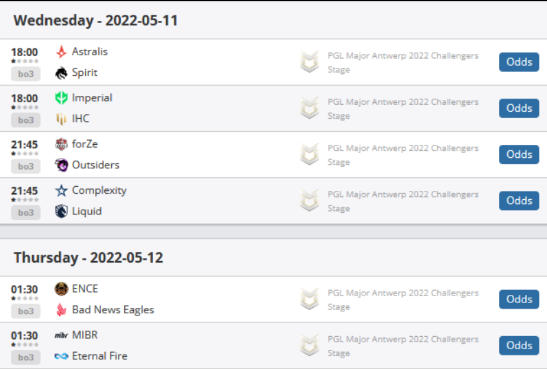
Task: Click the Imperial team logo
Action: tap(61, 98)
